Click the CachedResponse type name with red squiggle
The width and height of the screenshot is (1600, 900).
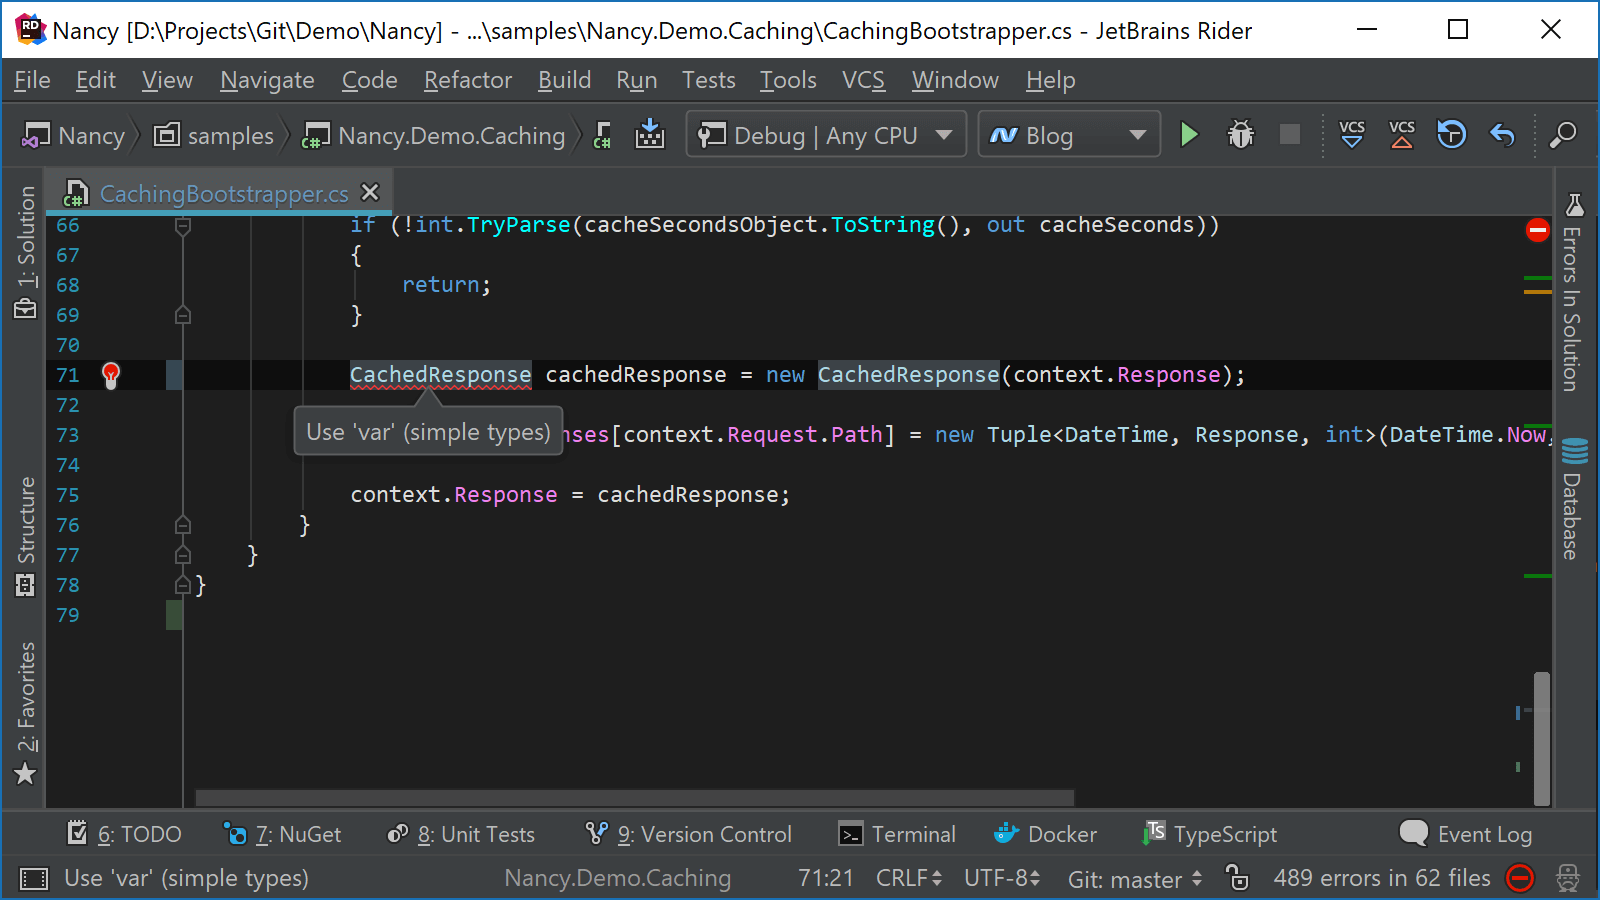click(440, 375)
